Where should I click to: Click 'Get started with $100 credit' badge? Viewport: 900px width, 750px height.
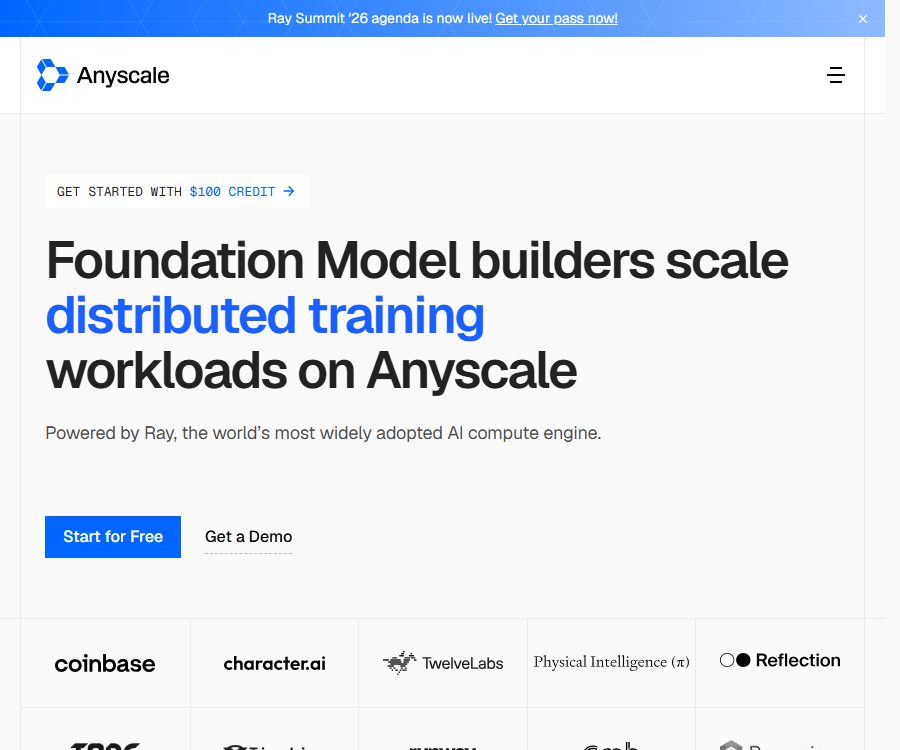click(x=176, y=192)
